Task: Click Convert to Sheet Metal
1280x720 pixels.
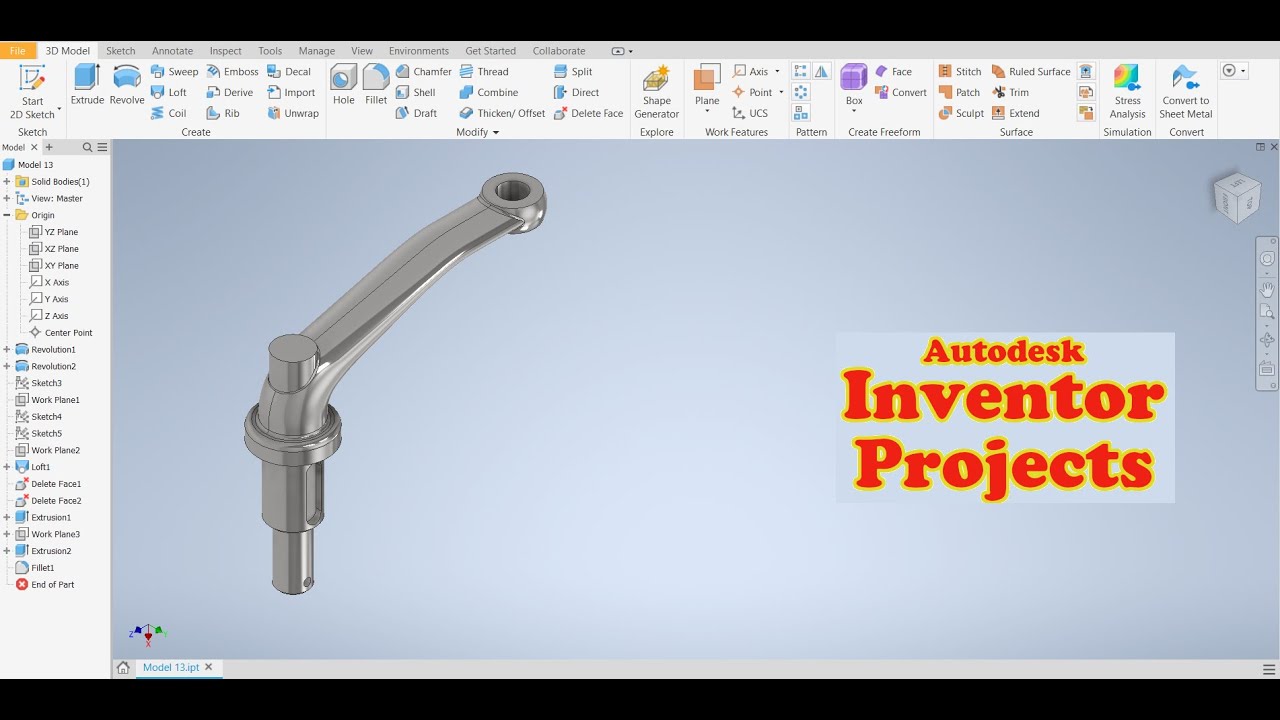Action: [x=1186, y=92]
